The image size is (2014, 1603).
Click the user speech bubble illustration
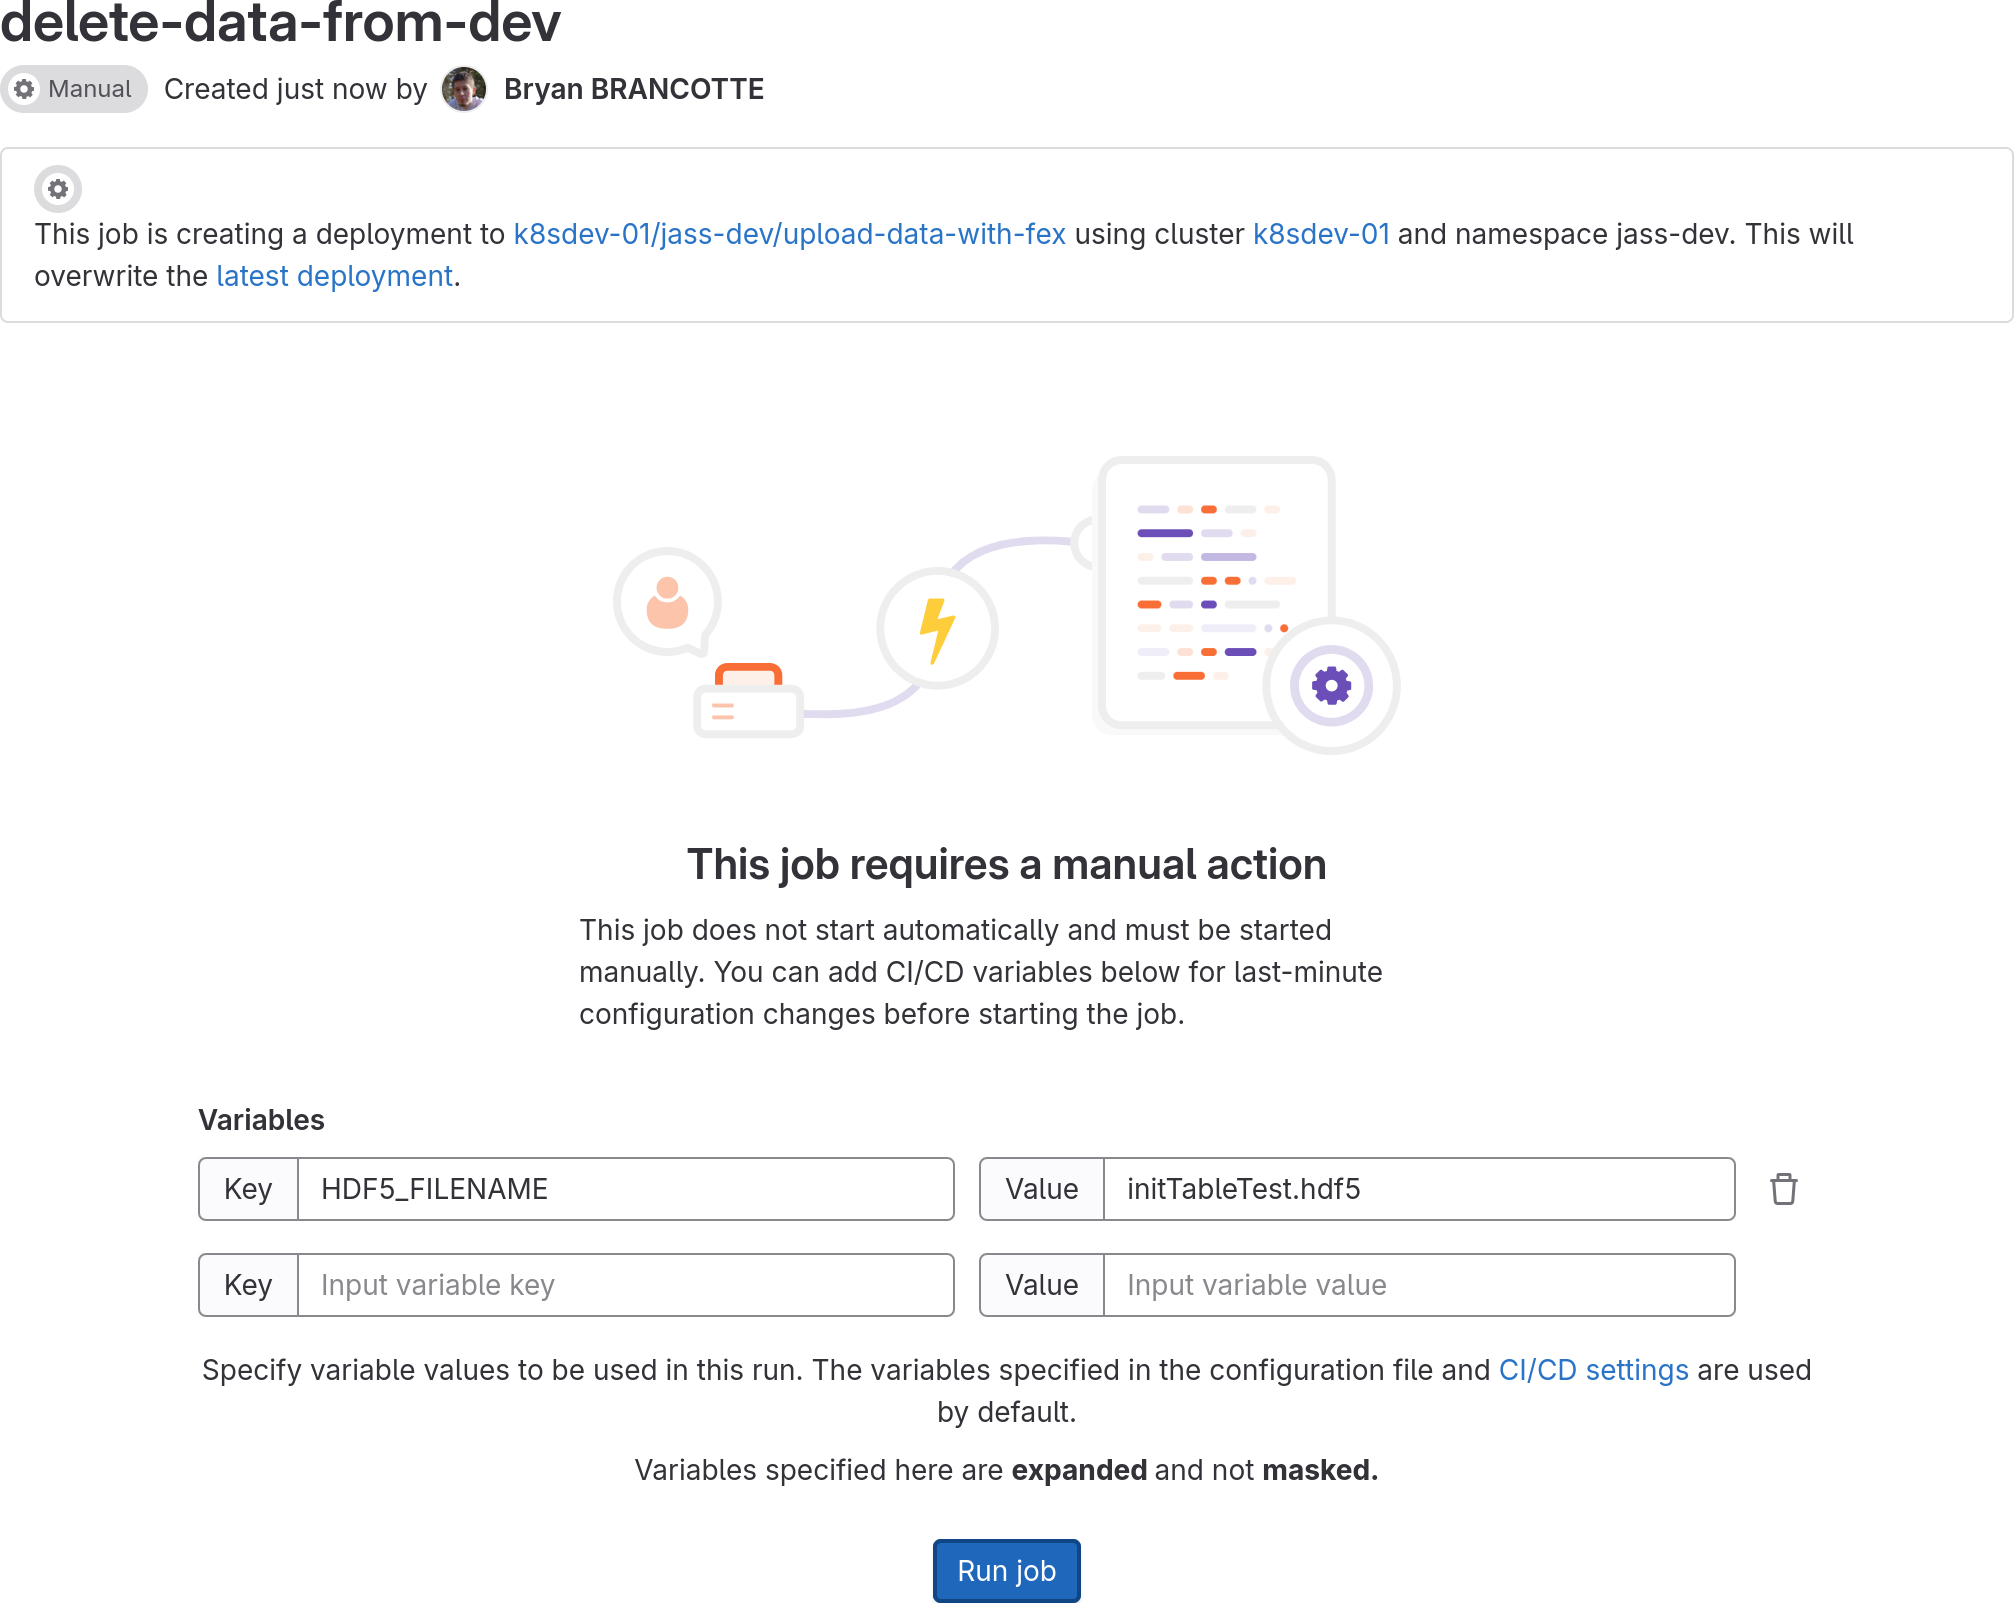[x=667, y=602]
